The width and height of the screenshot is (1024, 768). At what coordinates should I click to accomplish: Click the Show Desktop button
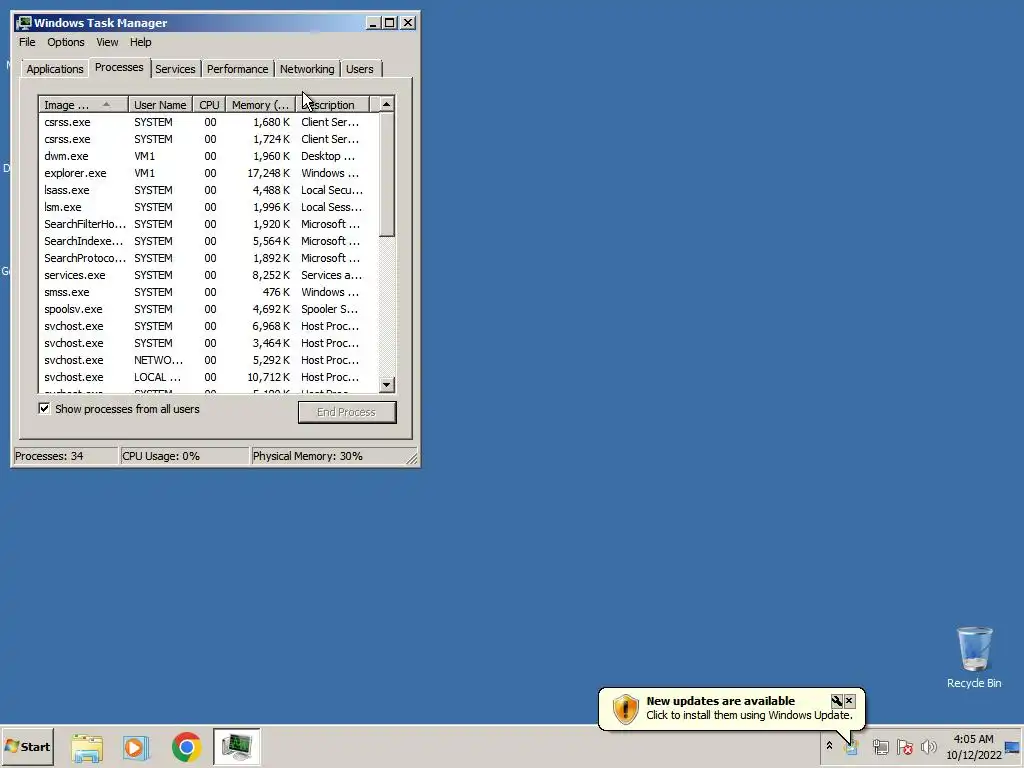click(1013, 746)
